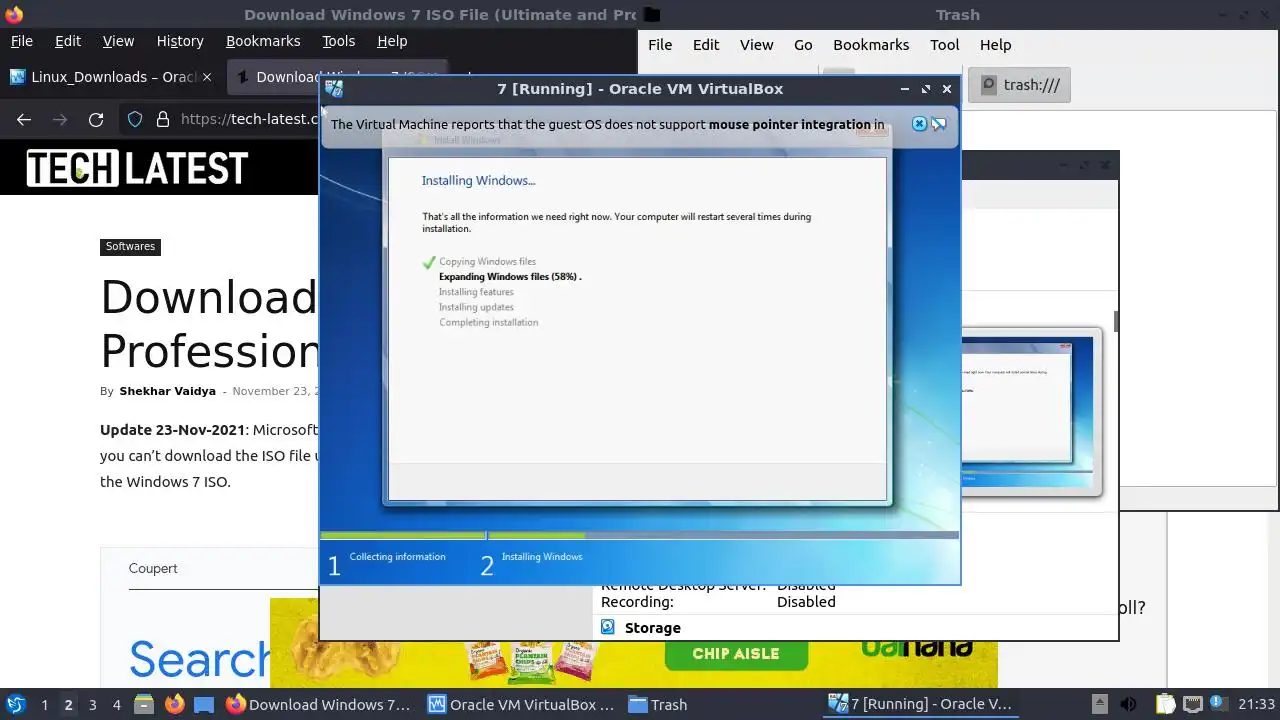Image resolution: width=1280 pixels, height=720 pixels.
Task: Click the show desktop icon in taskbar
Action: (204, 704)
